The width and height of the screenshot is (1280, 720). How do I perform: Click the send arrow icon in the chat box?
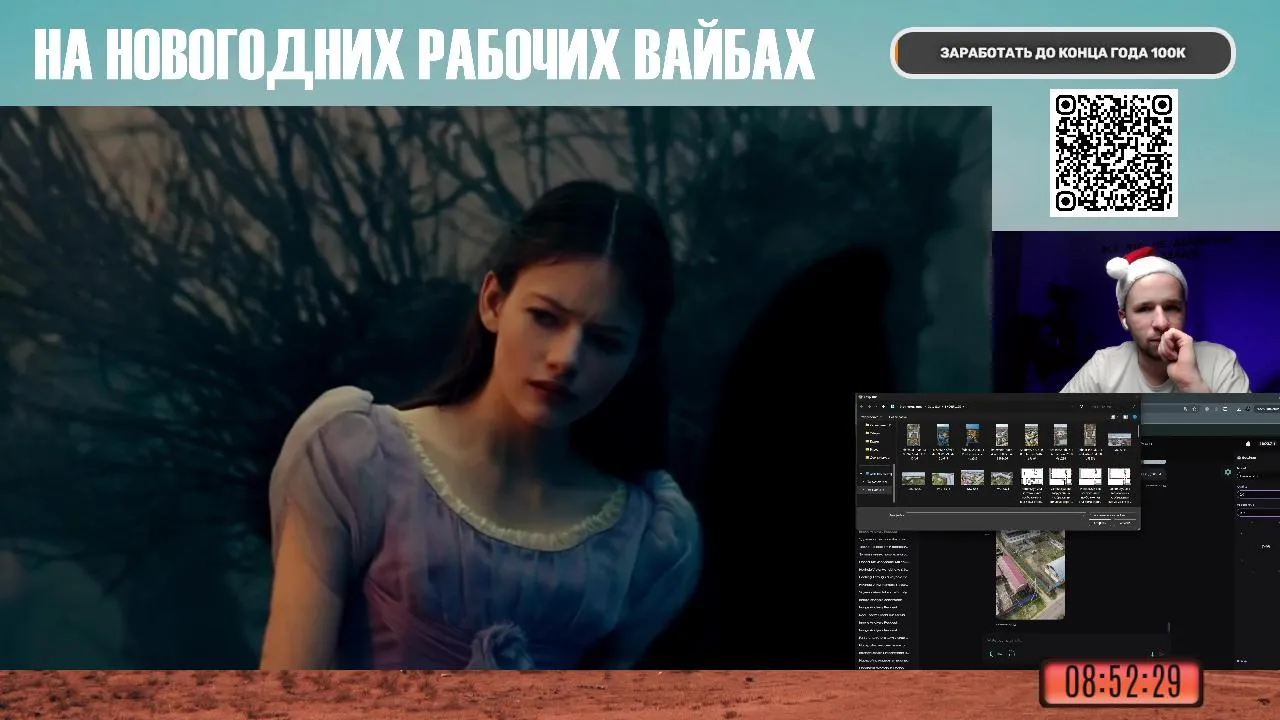[x=1161, y=653]
